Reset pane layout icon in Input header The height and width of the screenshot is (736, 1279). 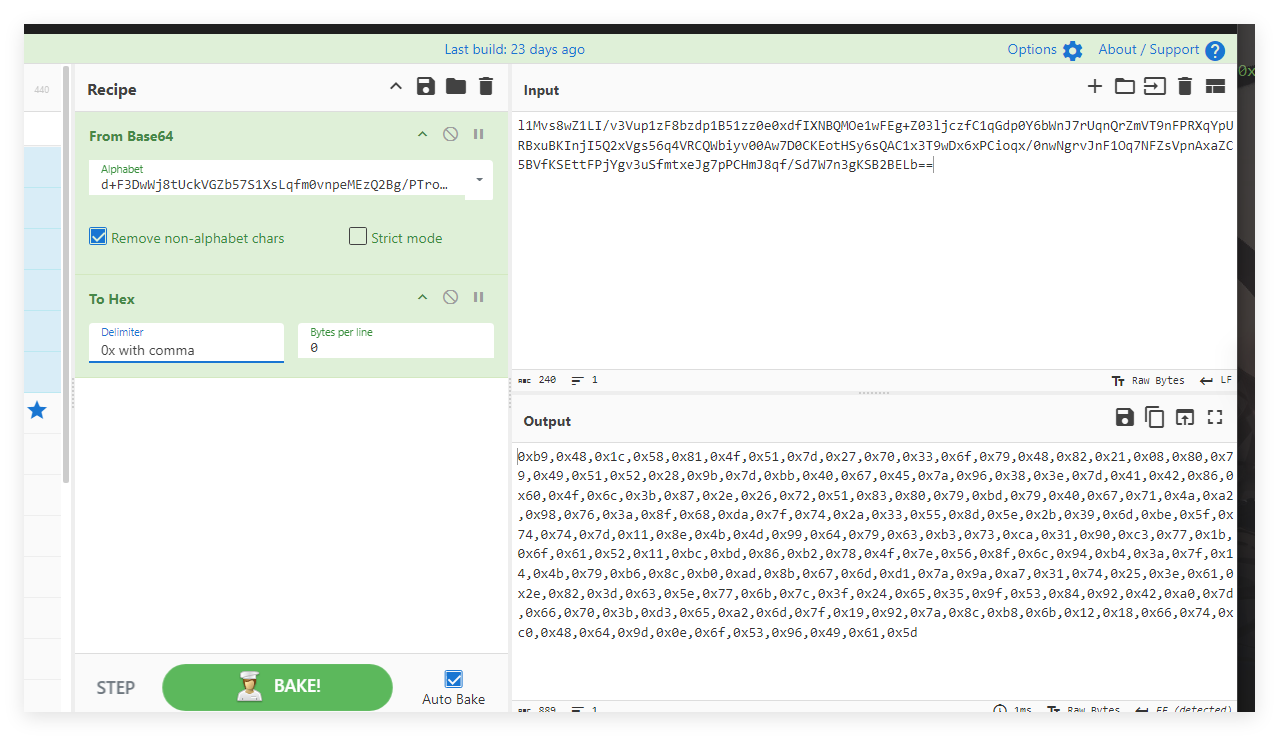[1215, 87]
